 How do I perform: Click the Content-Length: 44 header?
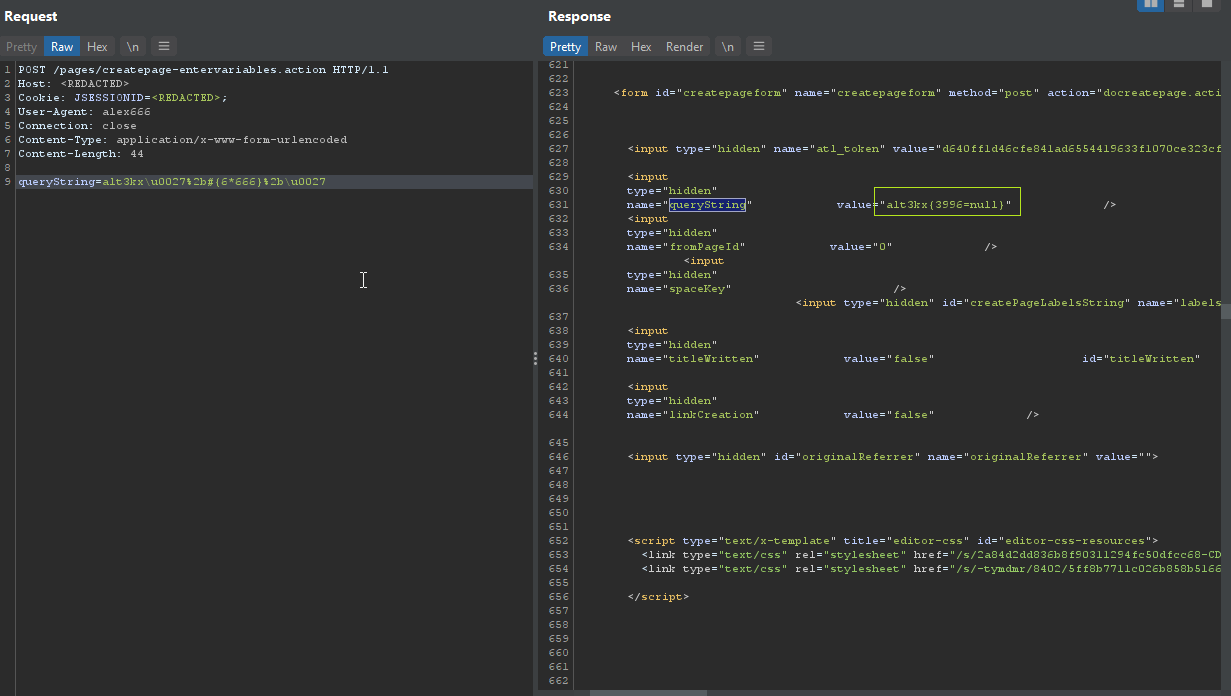pyautogui.click(x=80, y=154)
